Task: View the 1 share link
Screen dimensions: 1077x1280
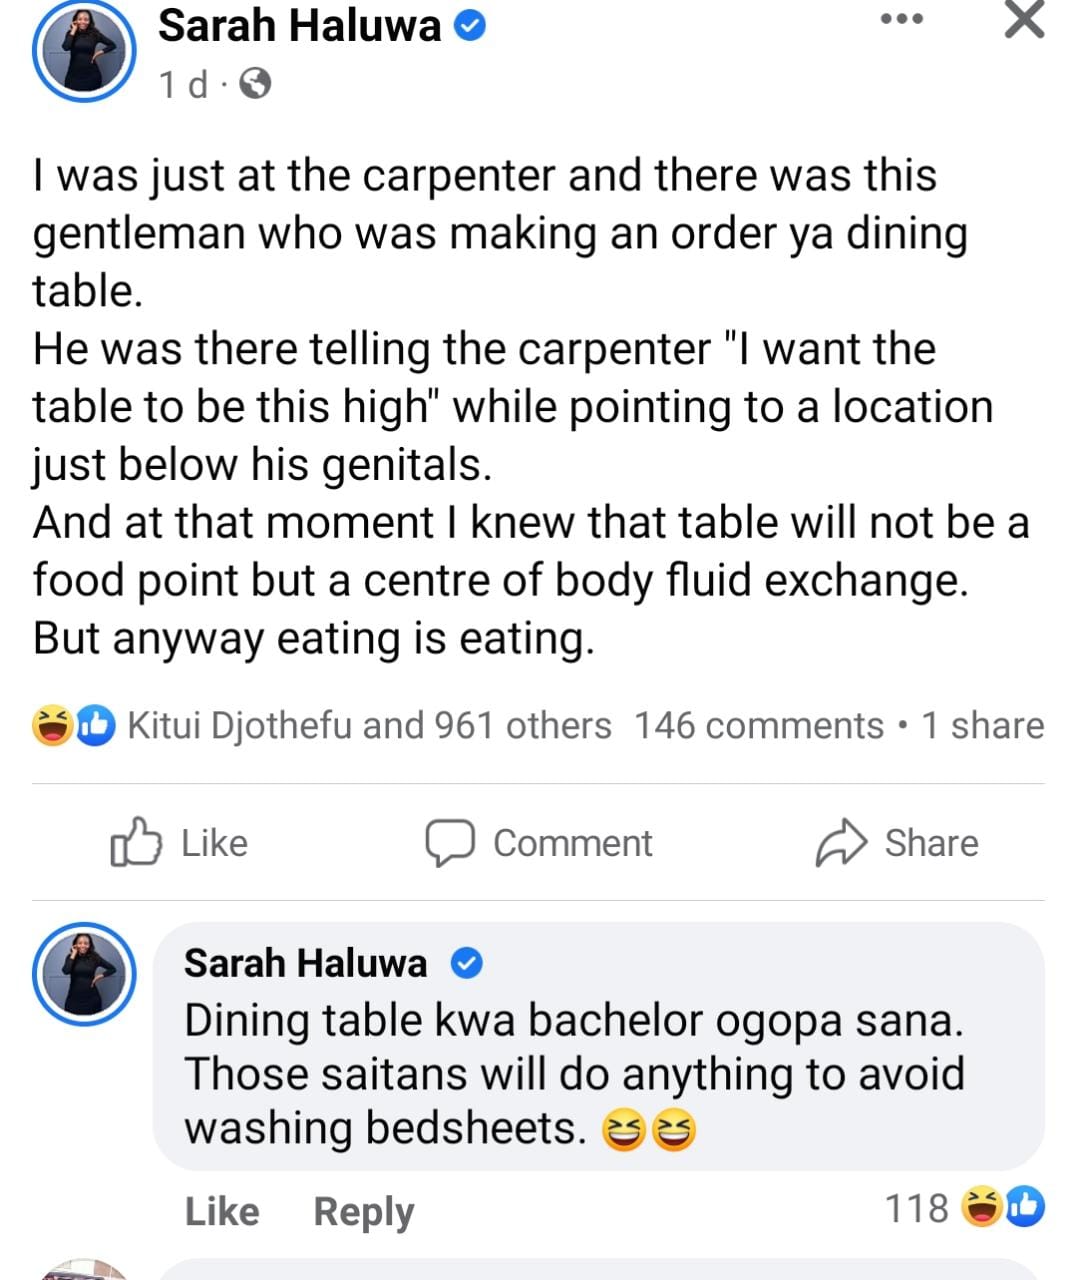Action: (x=982, y=726)
